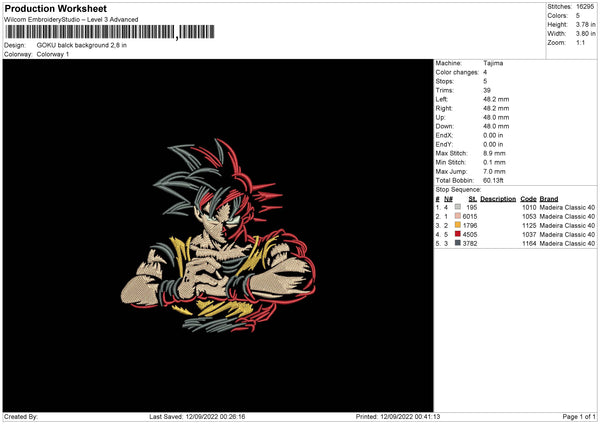
Task: Select the Colorway 1 text
Action: tap(53, 54)
